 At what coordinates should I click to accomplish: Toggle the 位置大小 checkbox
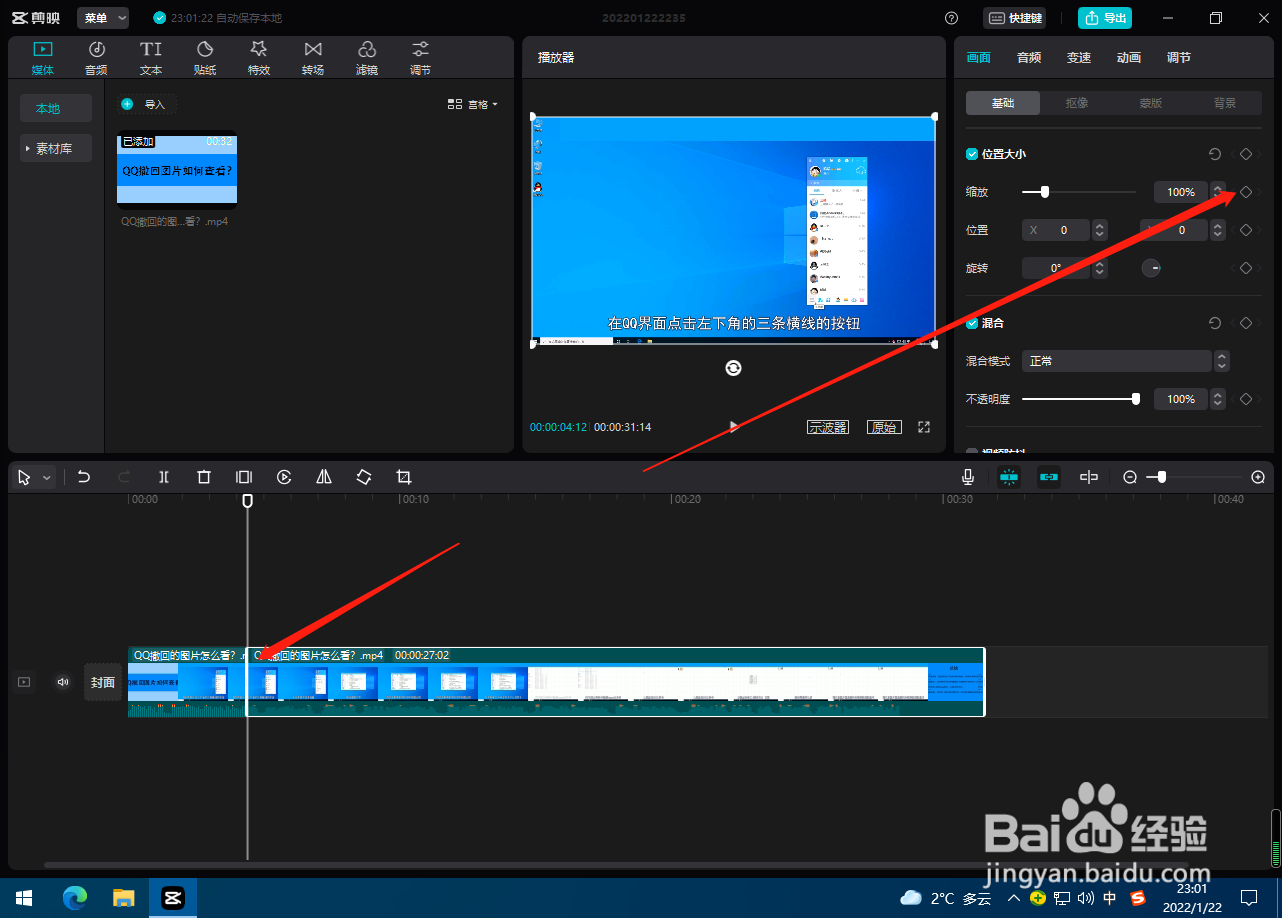pos(971,154)
